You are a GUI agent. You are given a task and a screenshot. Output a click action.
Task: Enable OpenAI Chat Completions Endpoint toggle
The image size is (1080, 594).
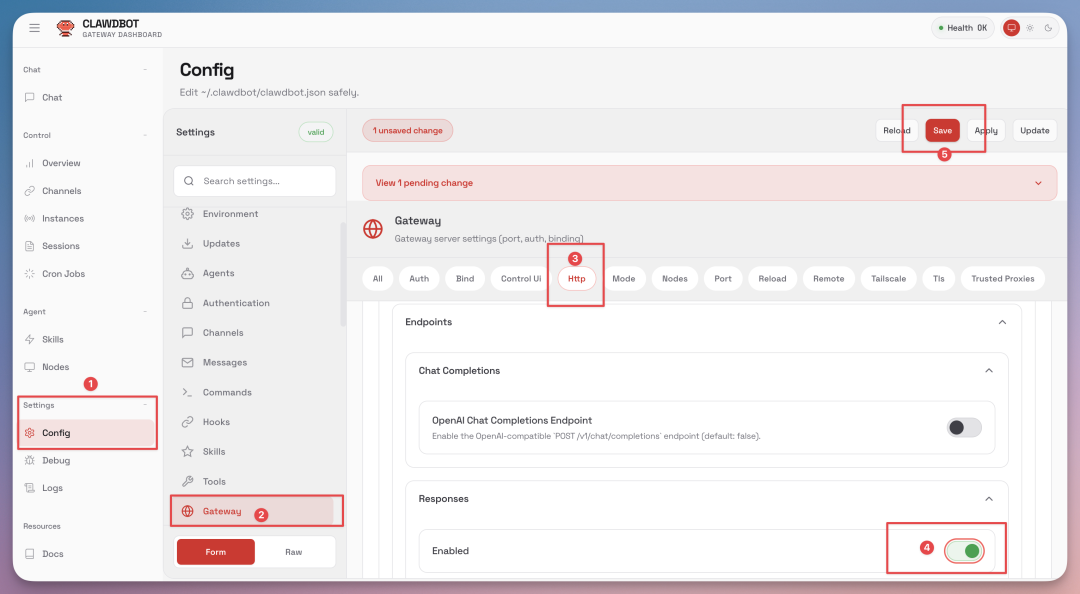tap(964, 428)
